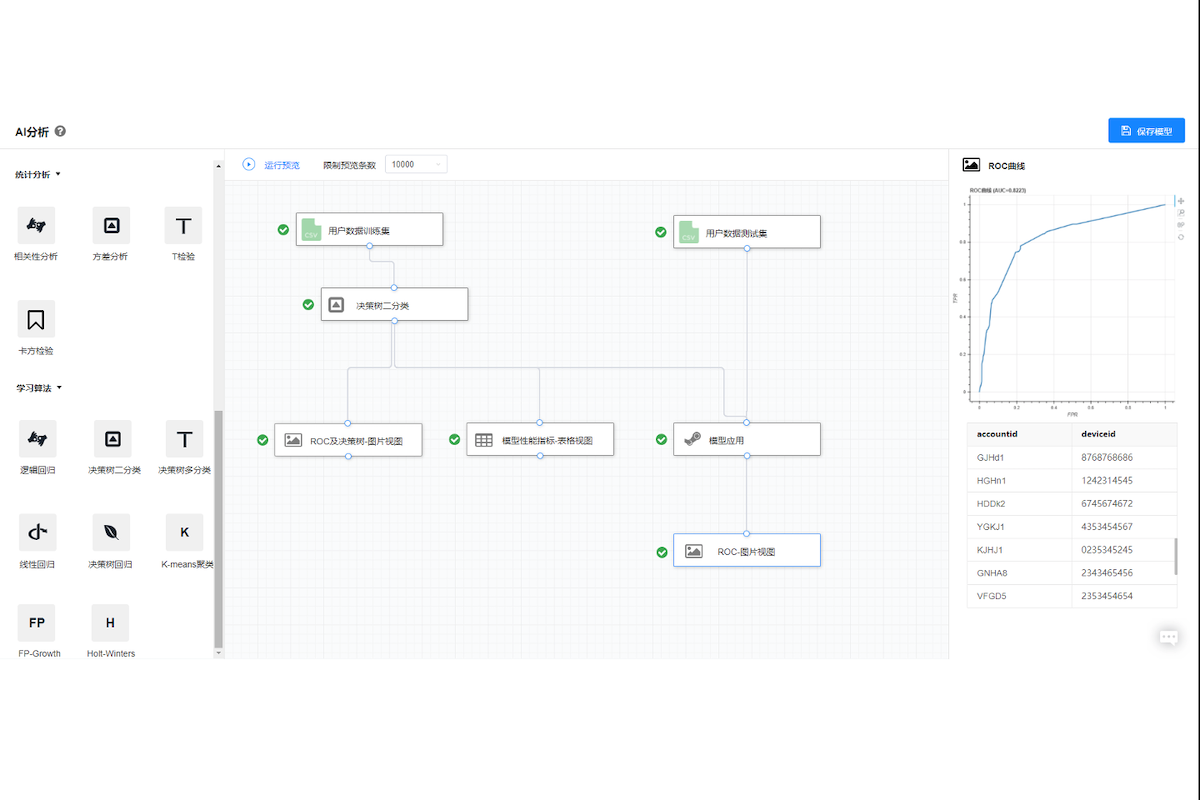Viewport: 1200px width, 800px height.
Task: Collapse the 学习算法 section
Action: point(58,387)
